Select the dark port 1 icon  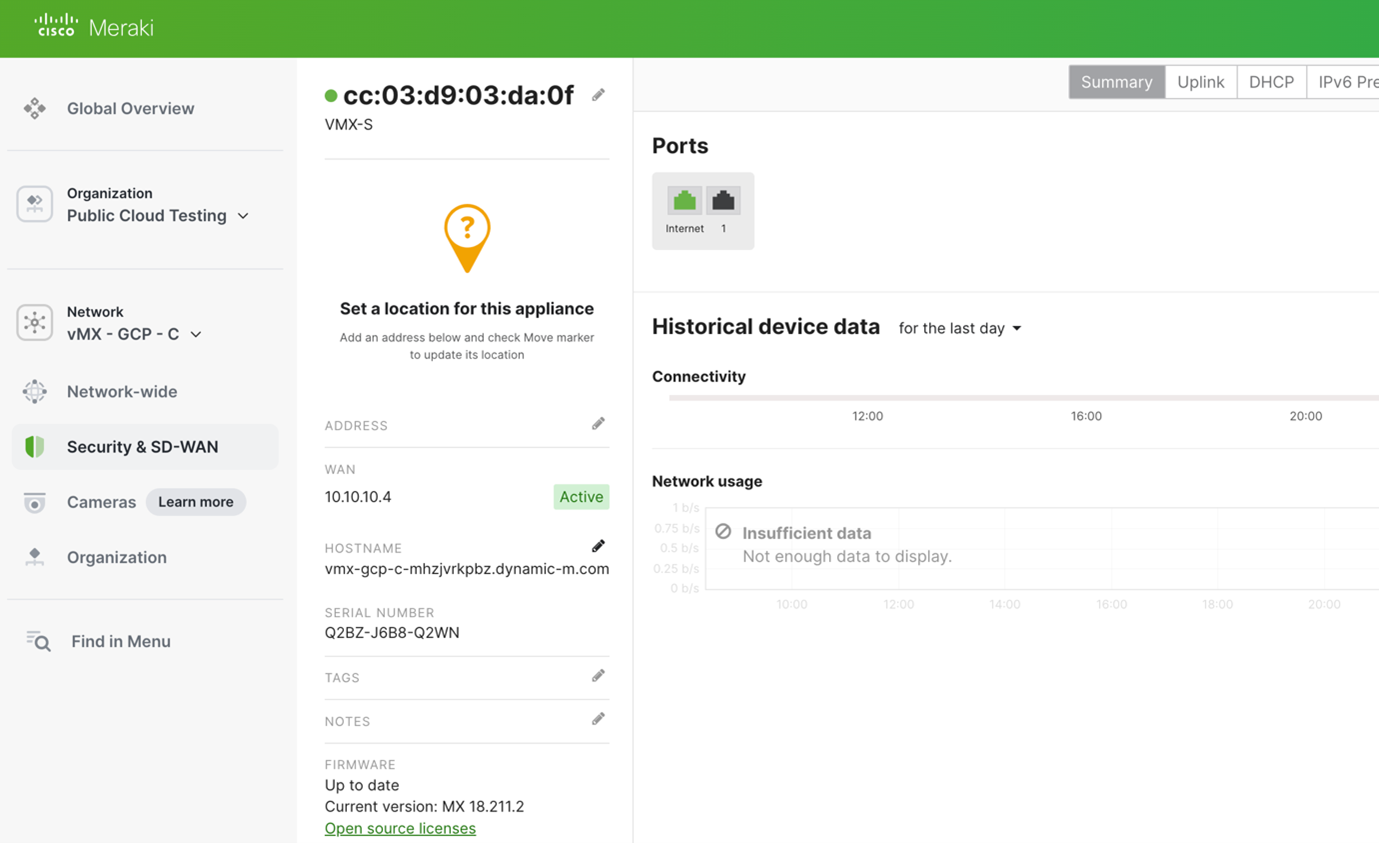coord(723,201)
